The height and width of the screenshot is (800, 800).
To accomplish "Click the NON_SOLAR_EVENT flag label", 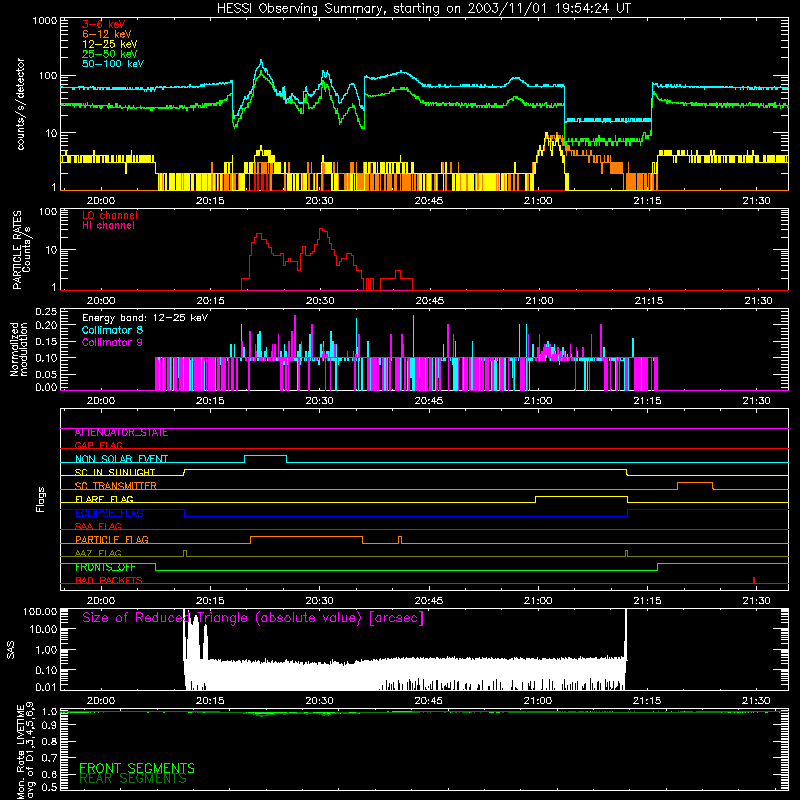I will (121, 459).
